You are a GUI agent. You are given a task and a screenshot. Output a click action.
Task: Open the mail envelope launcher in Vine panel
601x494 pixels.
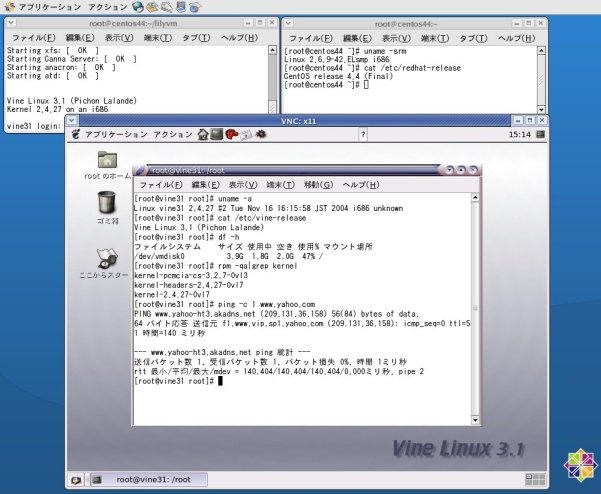246,135
